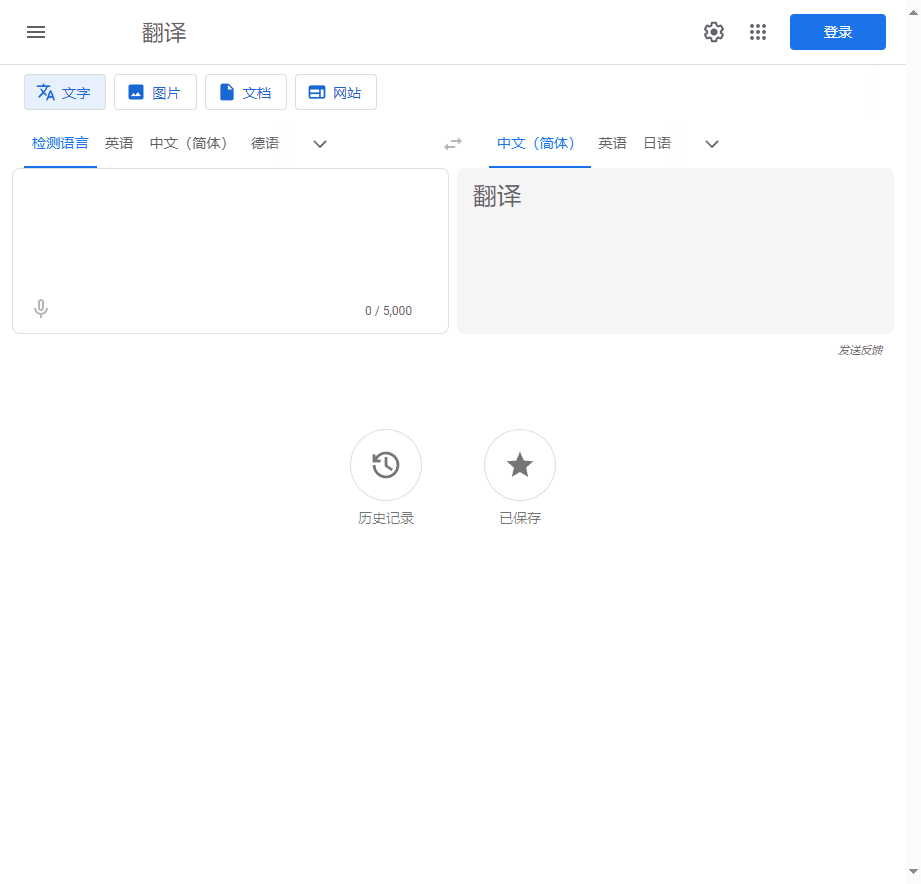Switch to 文档 document translation
The height and width of the screenshot is (884, 921).
click(246, 92)
